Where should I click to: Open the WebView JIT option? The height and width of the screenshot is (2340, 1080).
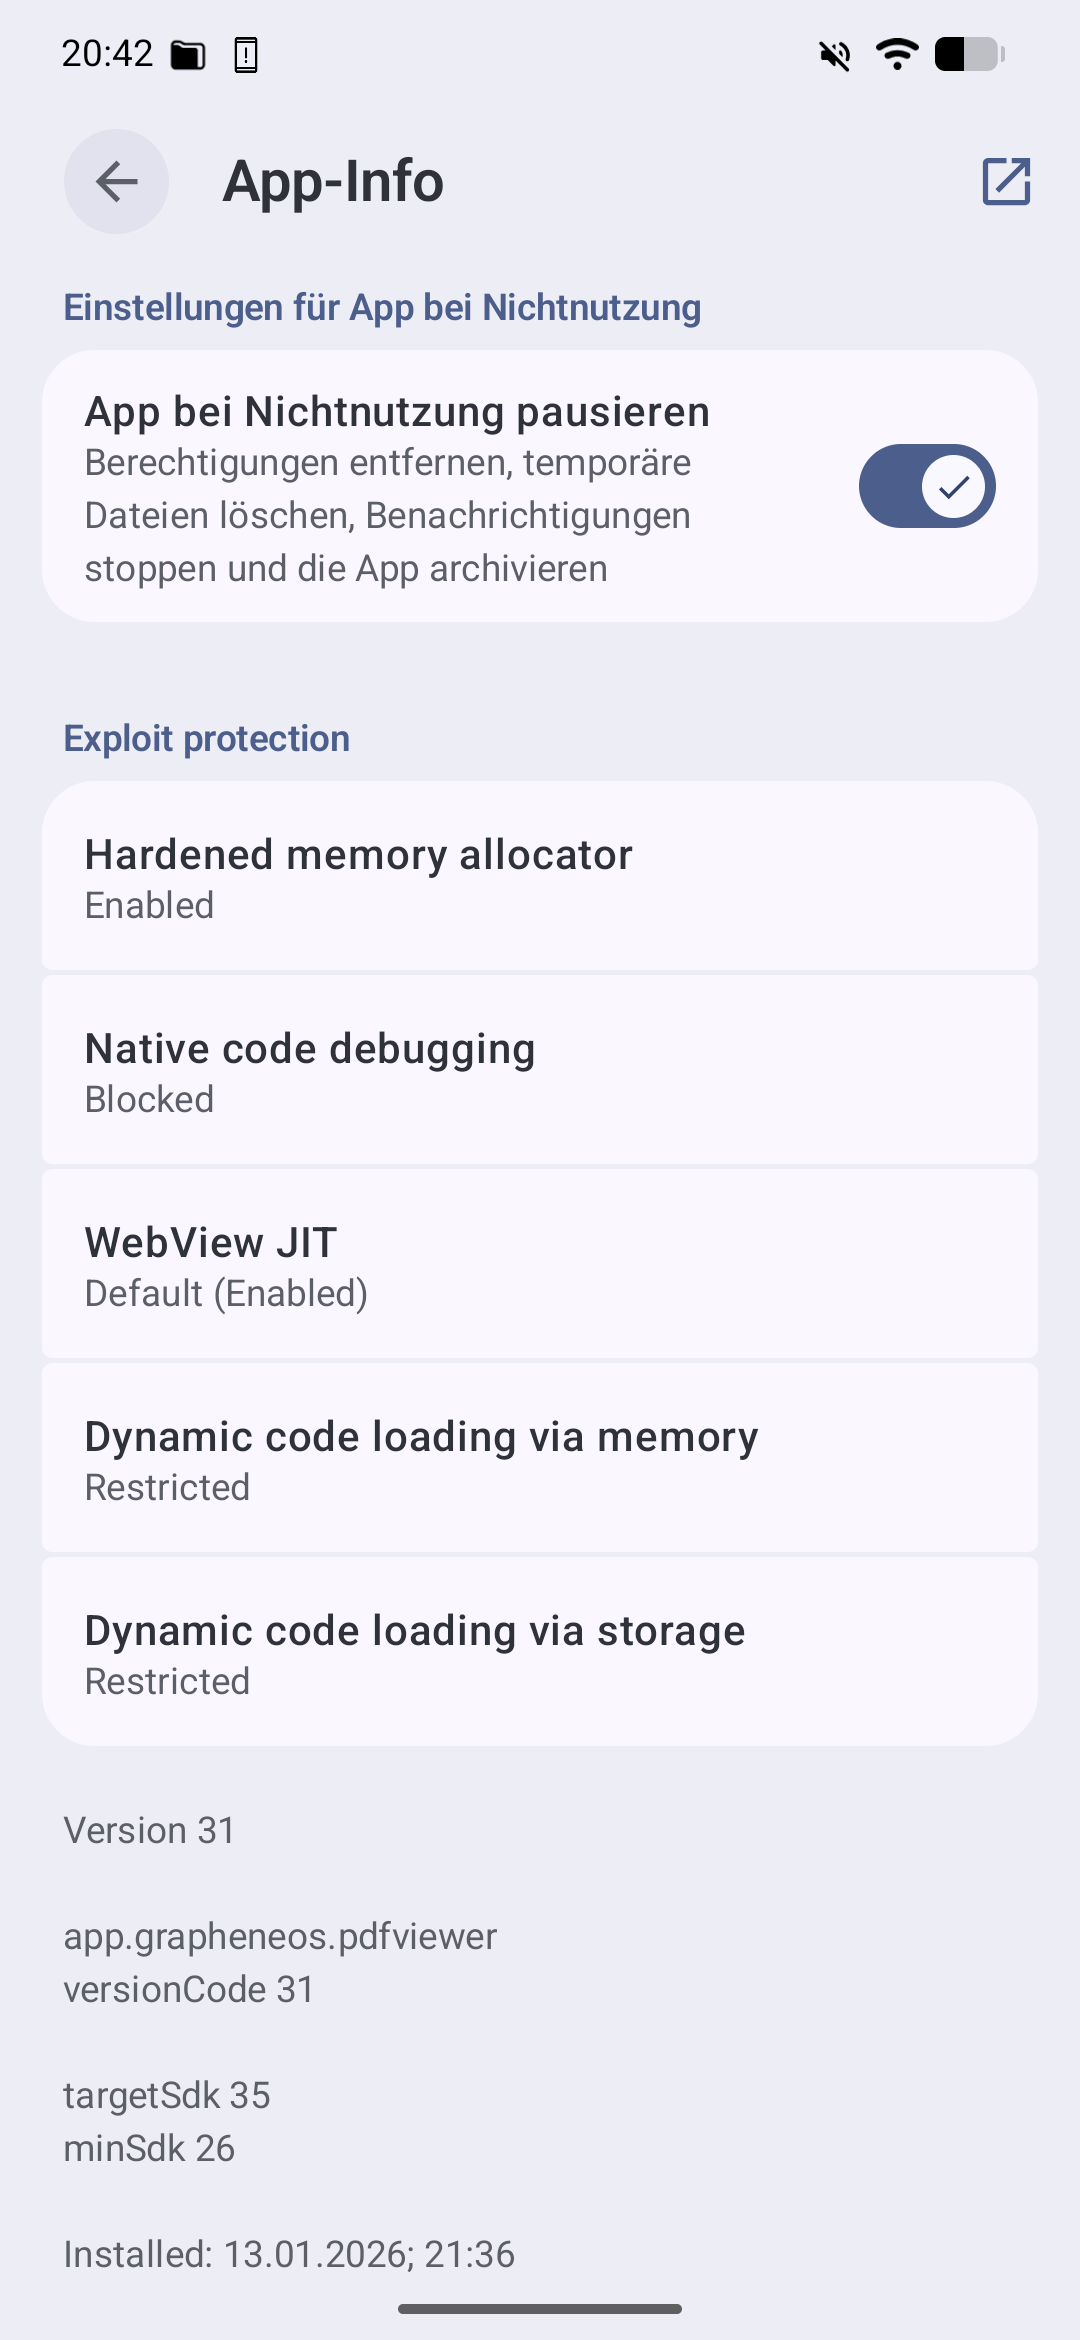tap(540, 1264)
